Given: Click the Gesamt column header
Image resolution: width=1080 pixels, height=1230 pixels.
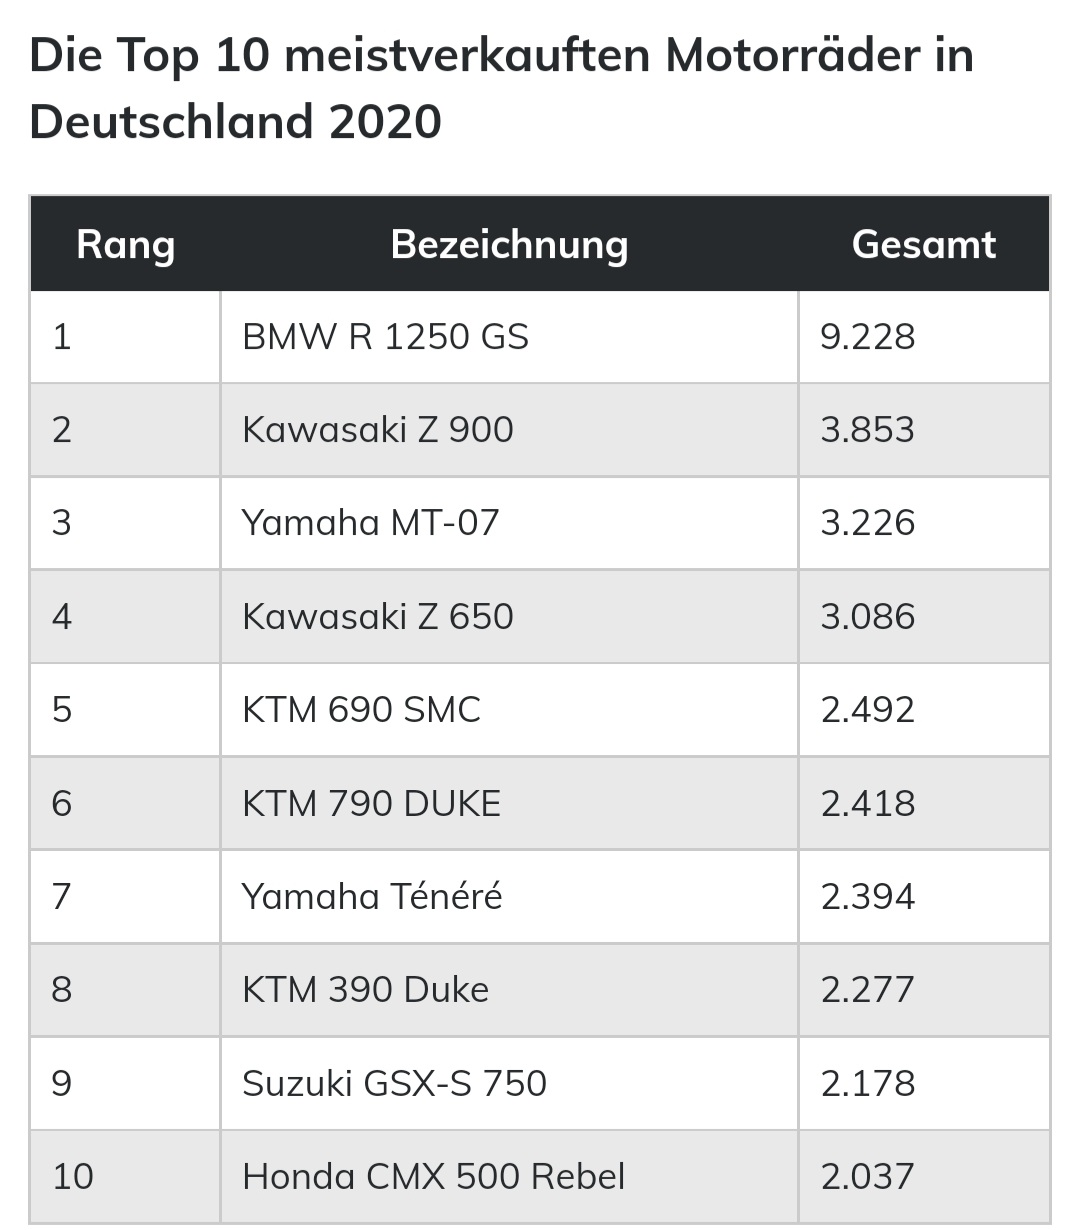Looking at the screenshot, I should coord(923,245).
